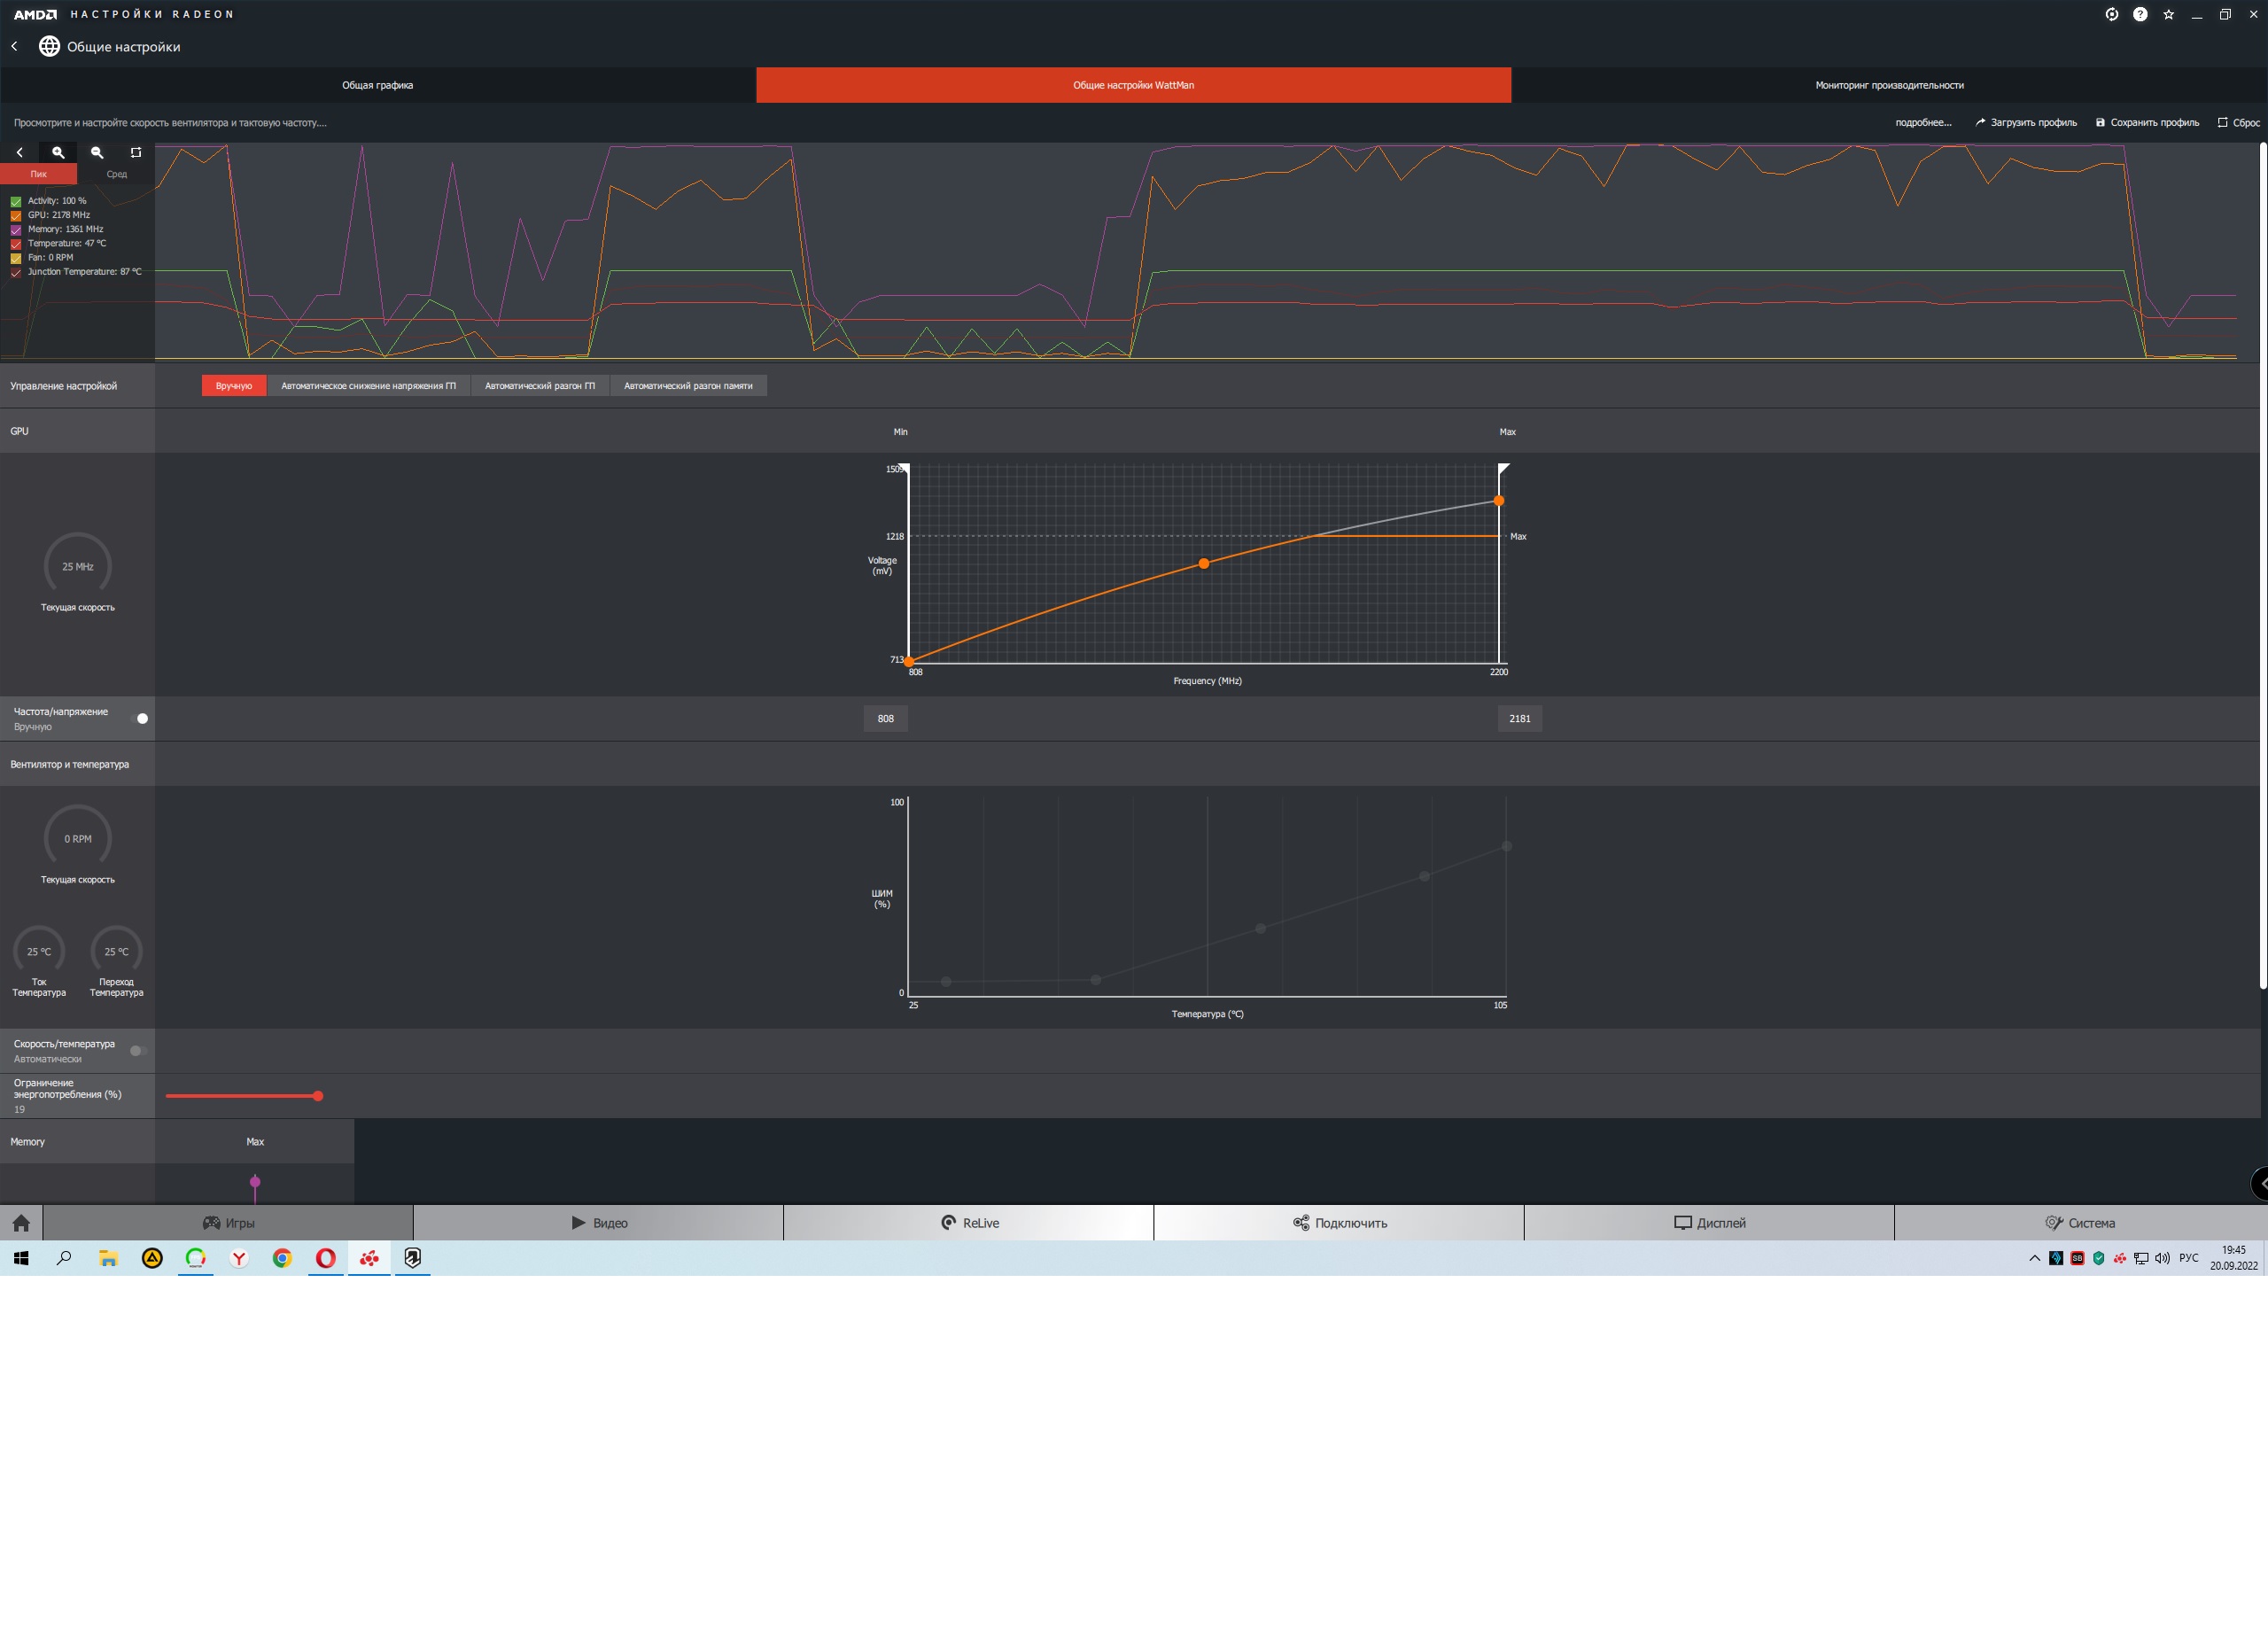The width and height of the screenshot is (2268, 1640).
Task: Select Автоматический разгон ГП mode
Action: (x=539, y=386)
